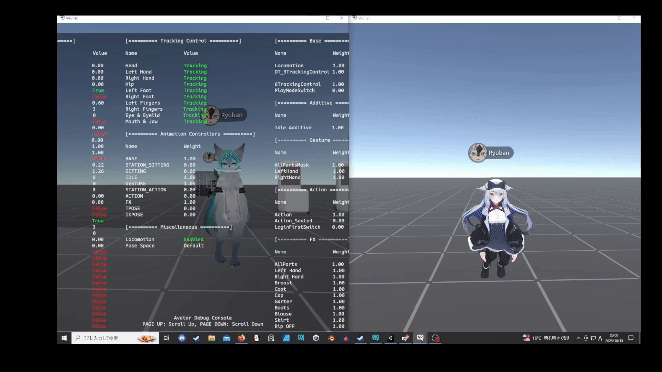662x372 pixels.
Task: Click the Kyuban name label in right window
Action: tap(499, 153)
